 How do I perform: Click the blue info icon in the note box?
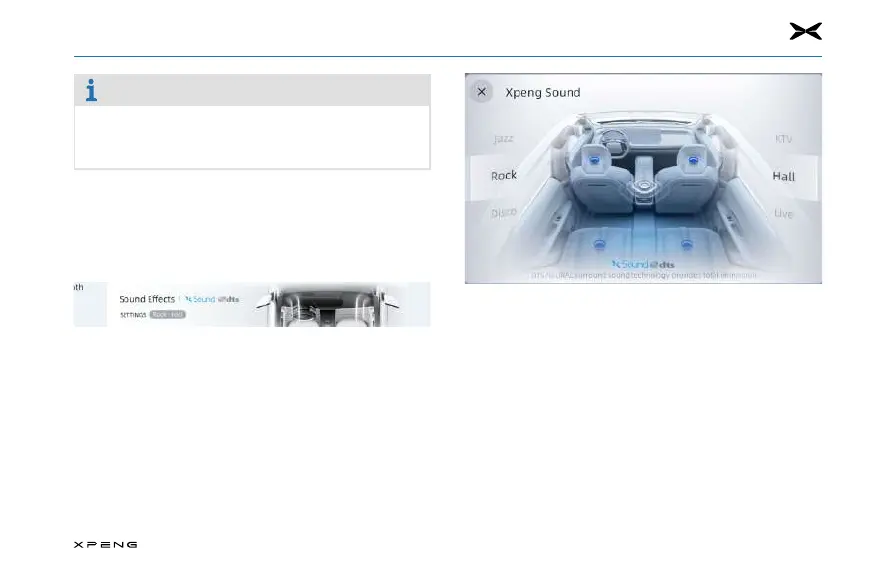tap(91, 90)
